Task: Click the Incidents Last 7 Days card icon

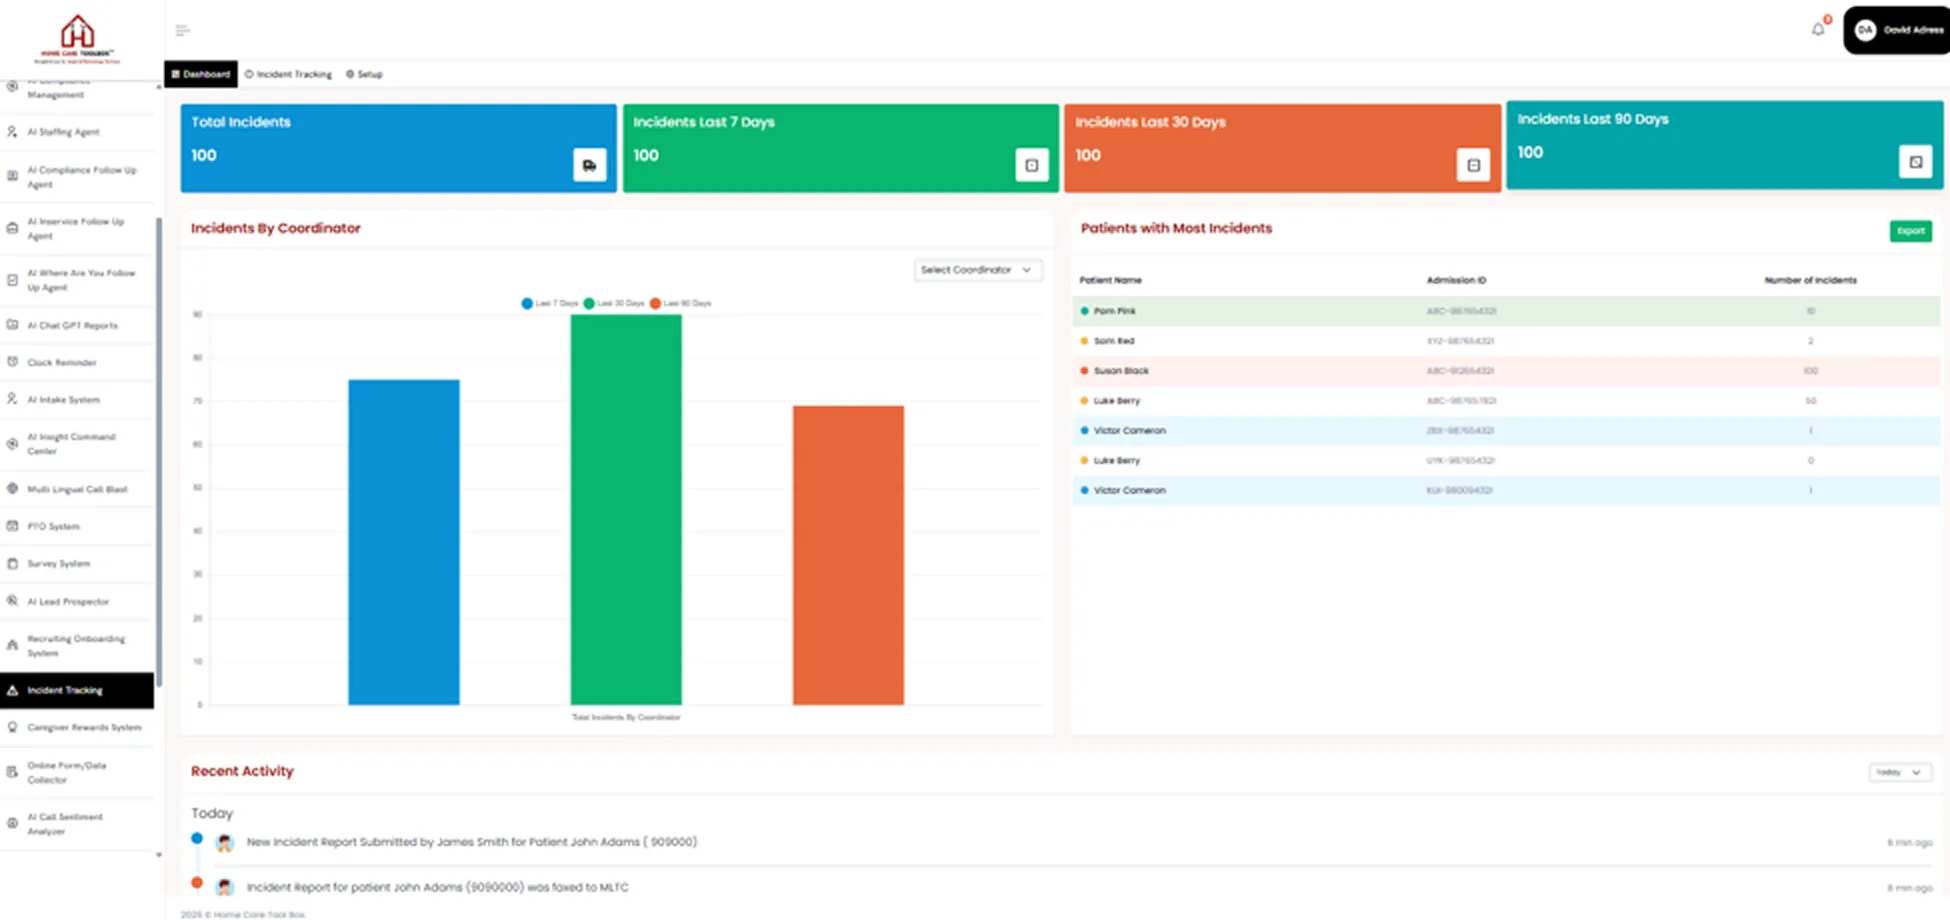Action: 1031,165
